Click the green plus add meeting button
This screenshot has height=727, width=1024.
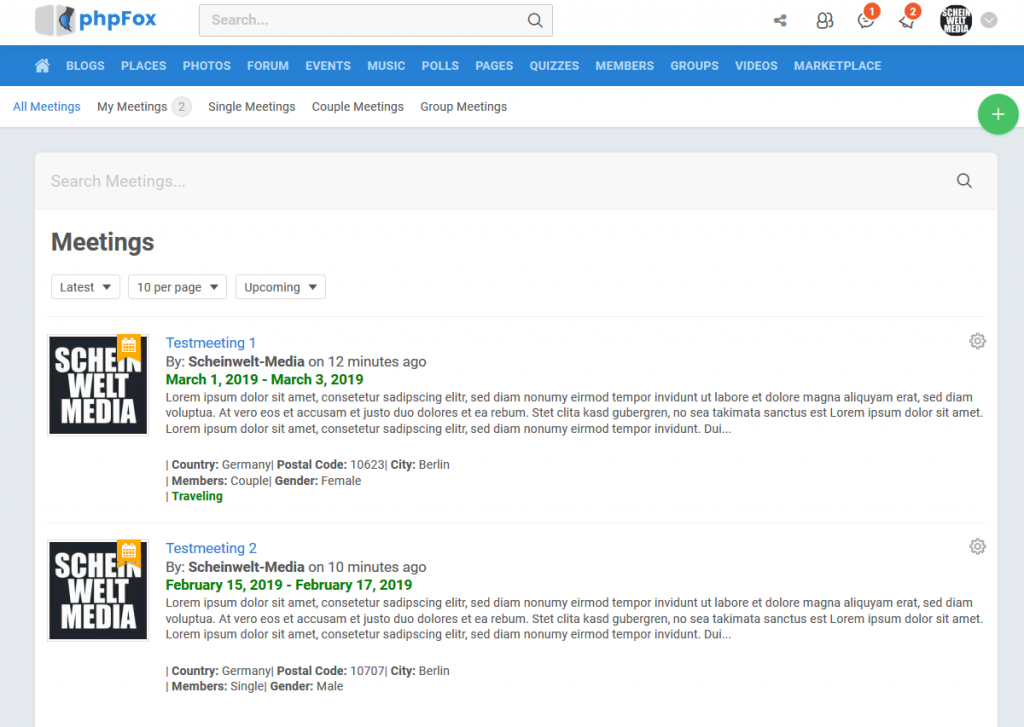click(997, 115)
